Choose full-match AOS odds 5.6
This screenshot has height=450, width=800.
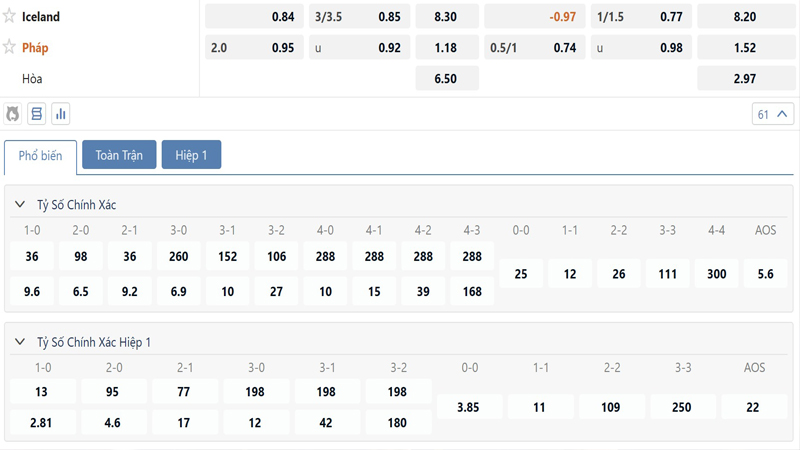[766, 273]
